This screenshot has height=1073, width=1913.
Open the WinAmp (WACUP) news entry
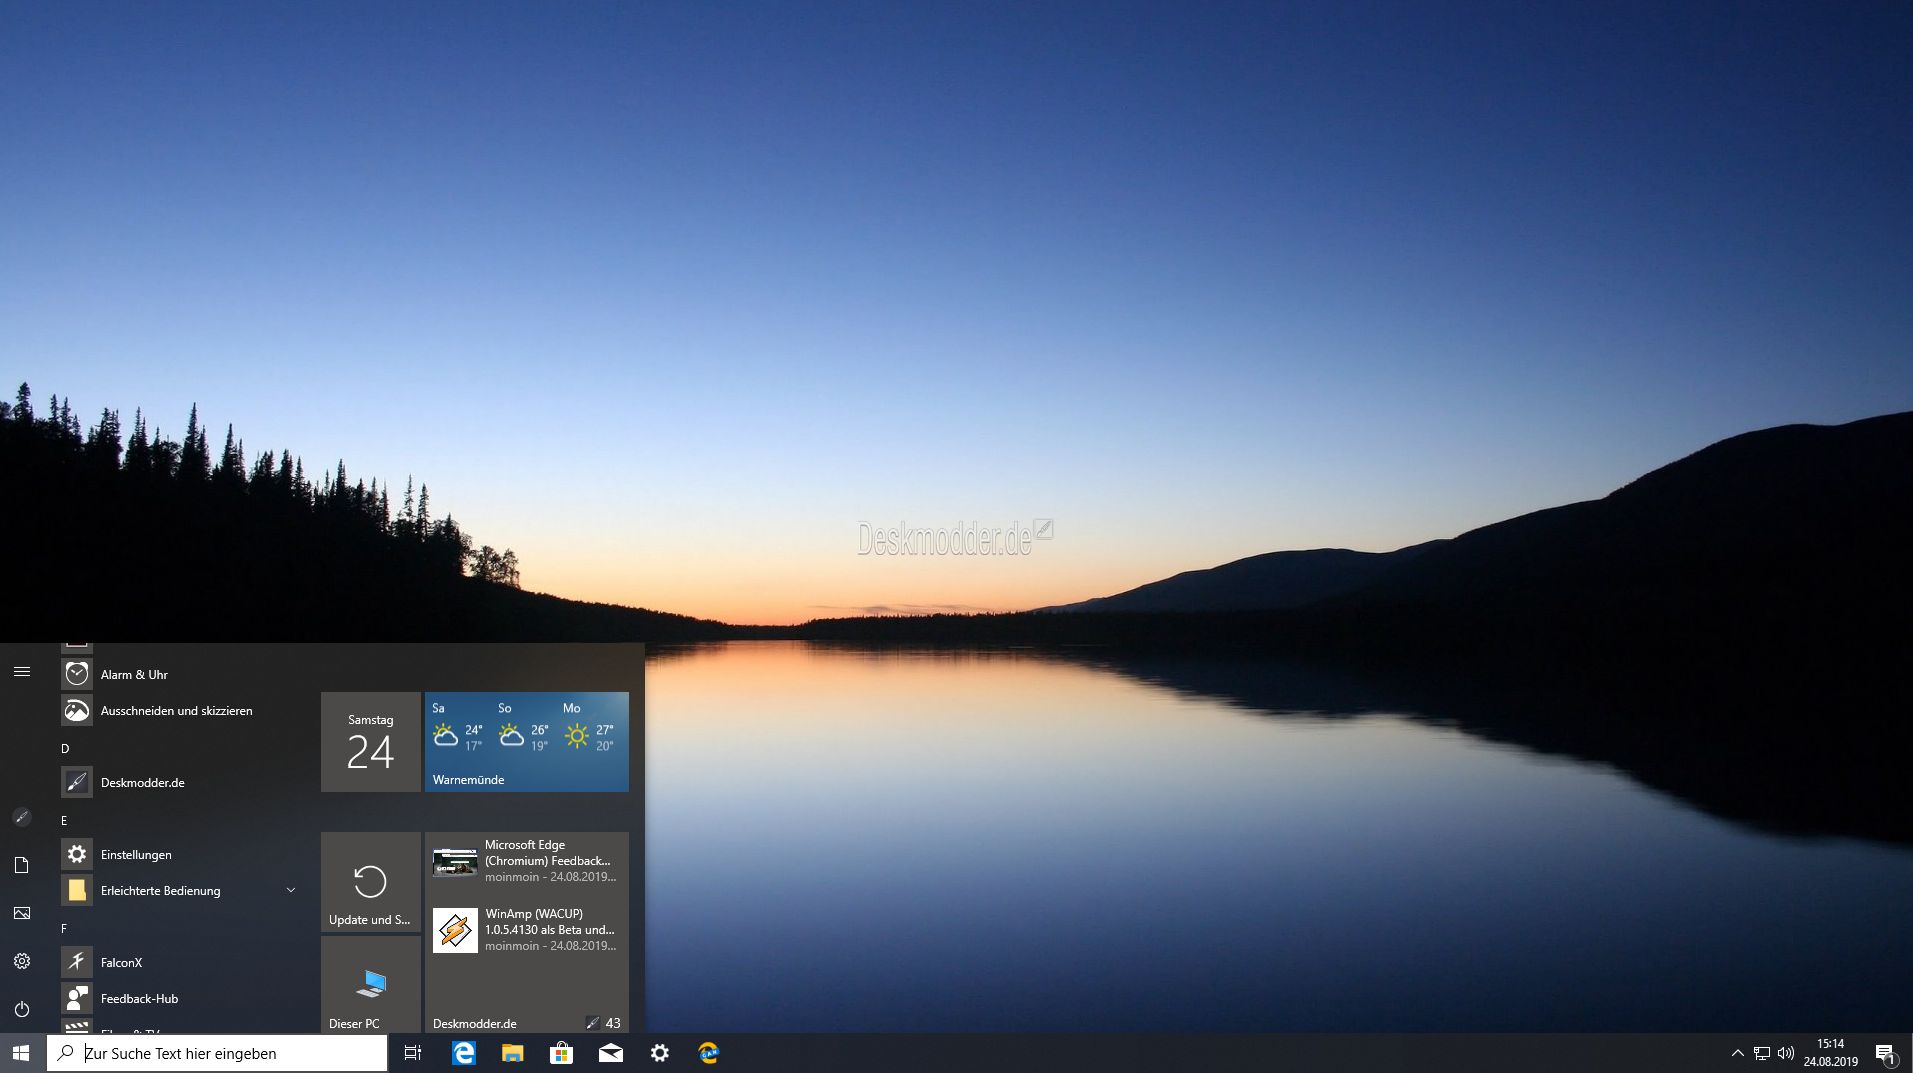pos(527,930)
